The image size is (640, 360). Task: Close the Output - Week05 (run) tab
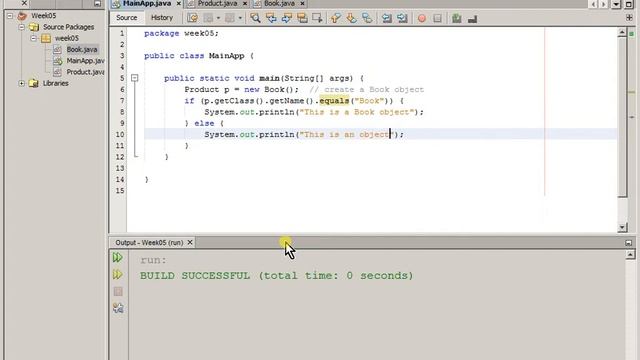[x=190, y=242]
